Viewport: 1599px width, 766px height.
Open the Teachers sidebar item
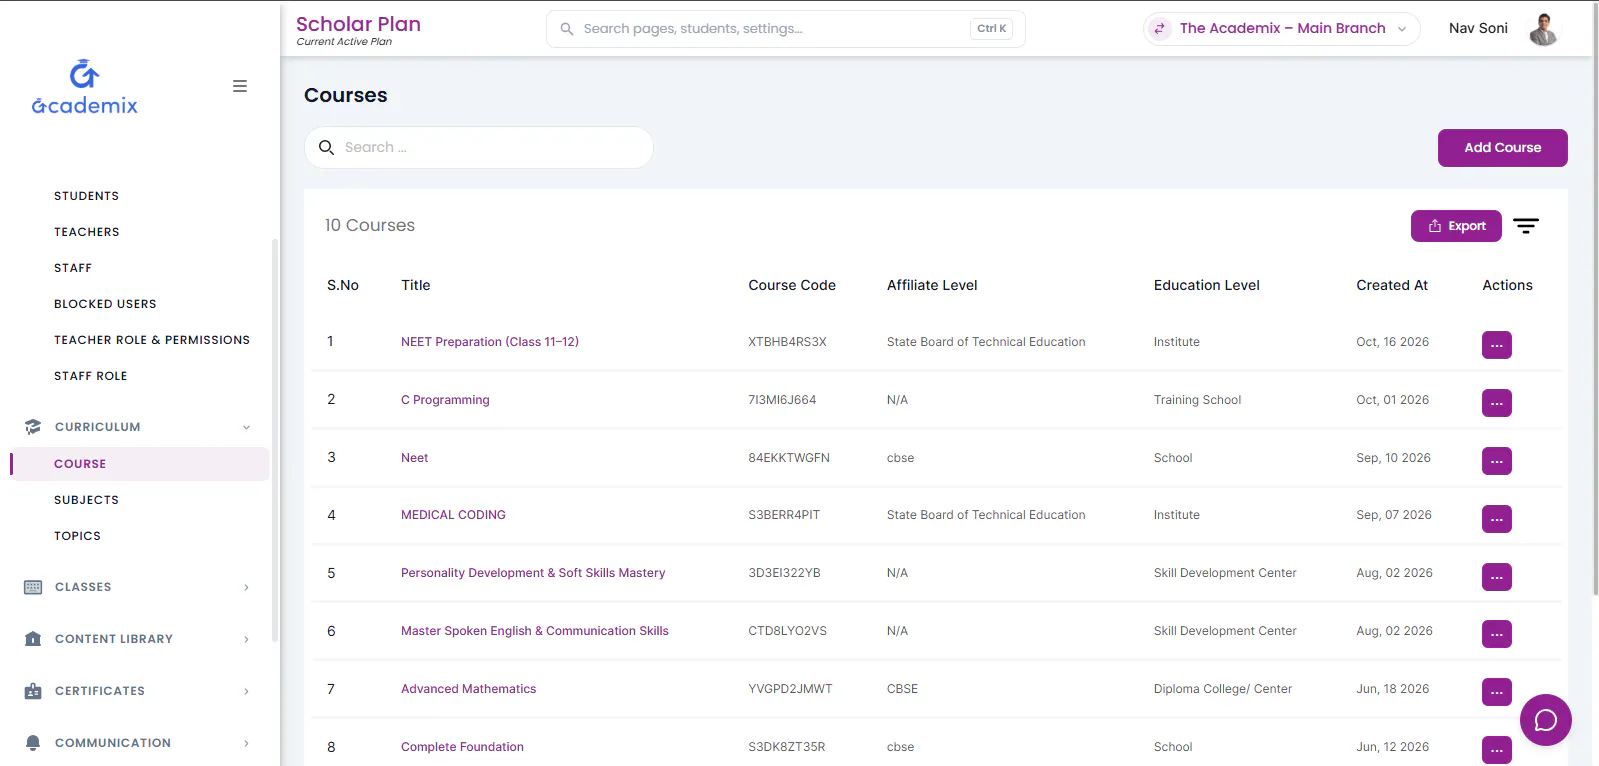pyautogui.click(x=87, y=232)
